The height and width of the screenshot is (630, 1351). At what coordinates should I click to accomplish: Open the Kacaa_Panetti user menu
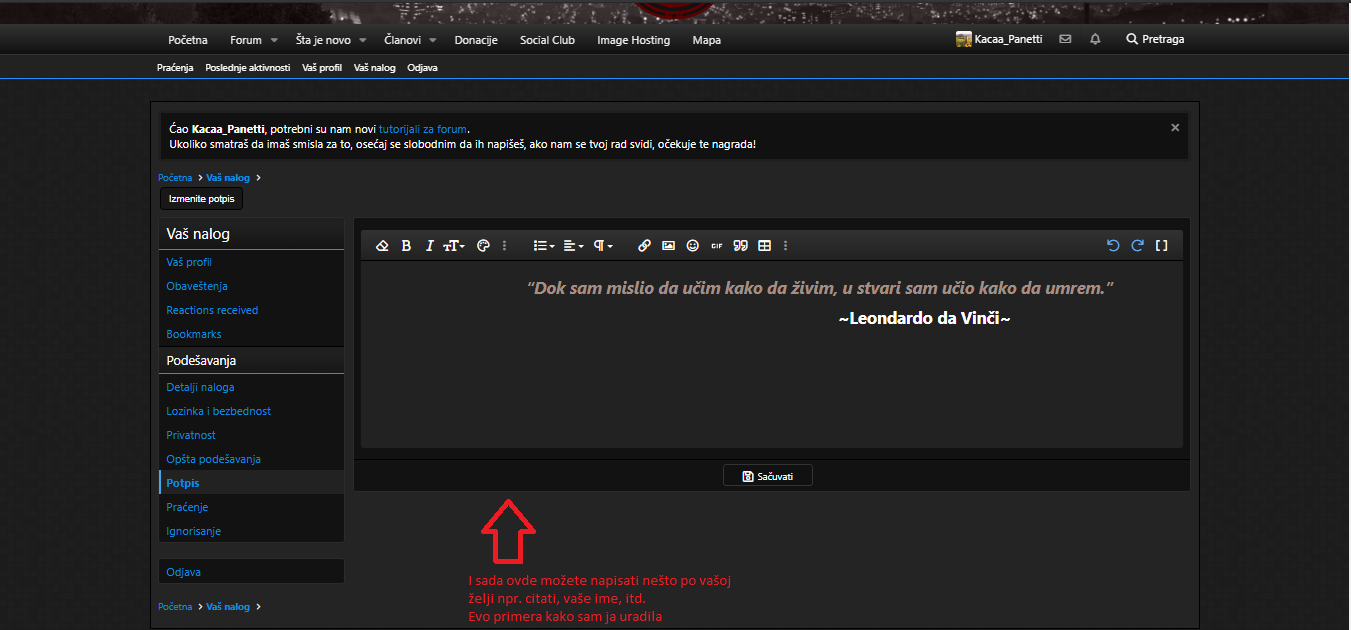999,39
